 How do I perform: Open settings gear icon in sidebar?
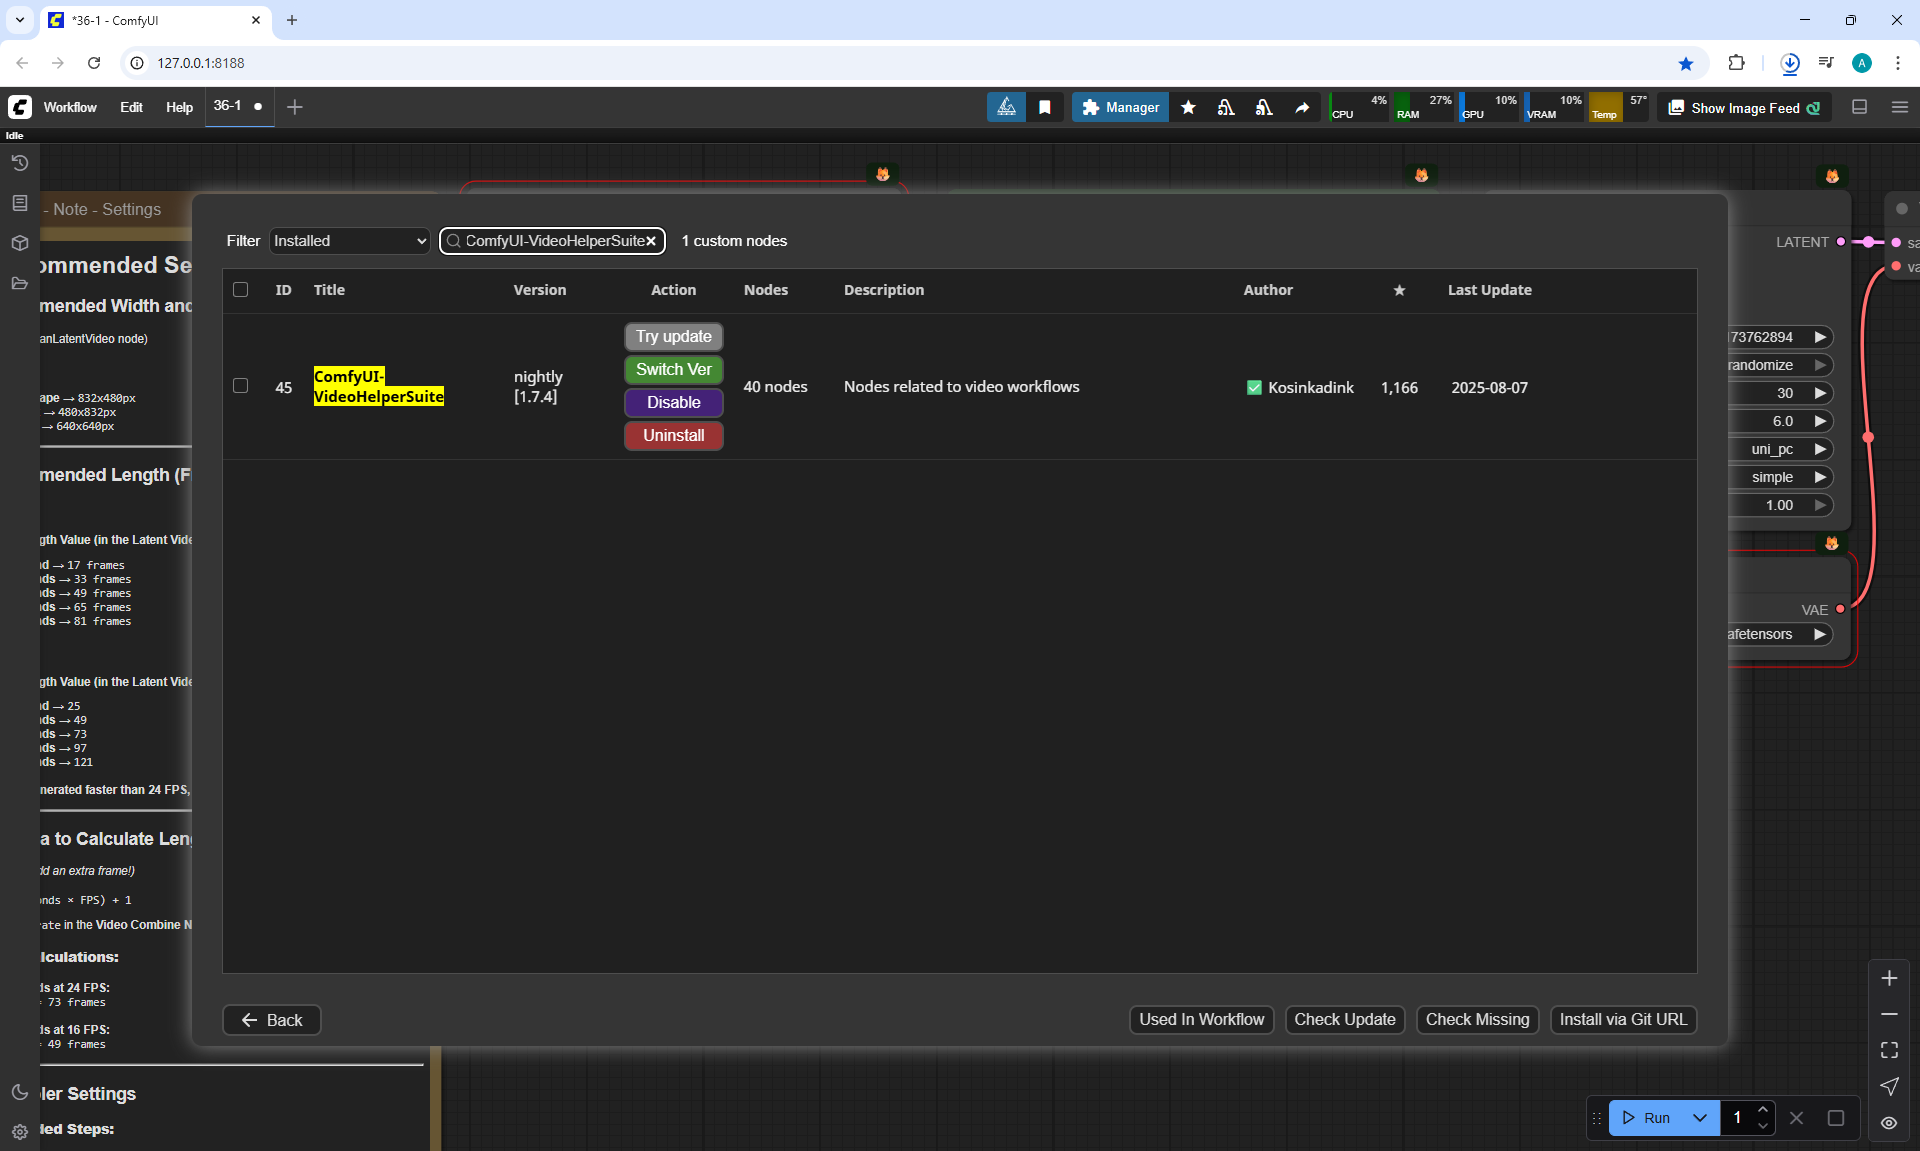pos(19,1132)
